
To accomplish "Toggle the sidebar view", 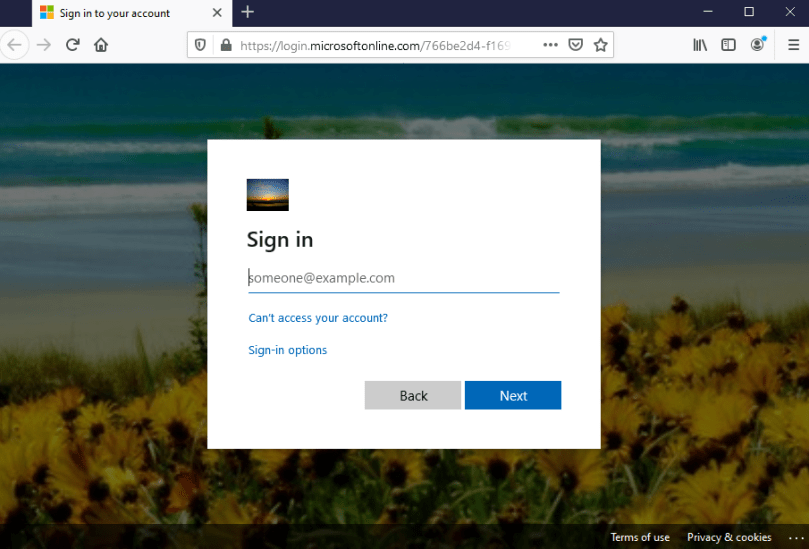I will pos(729,45).
